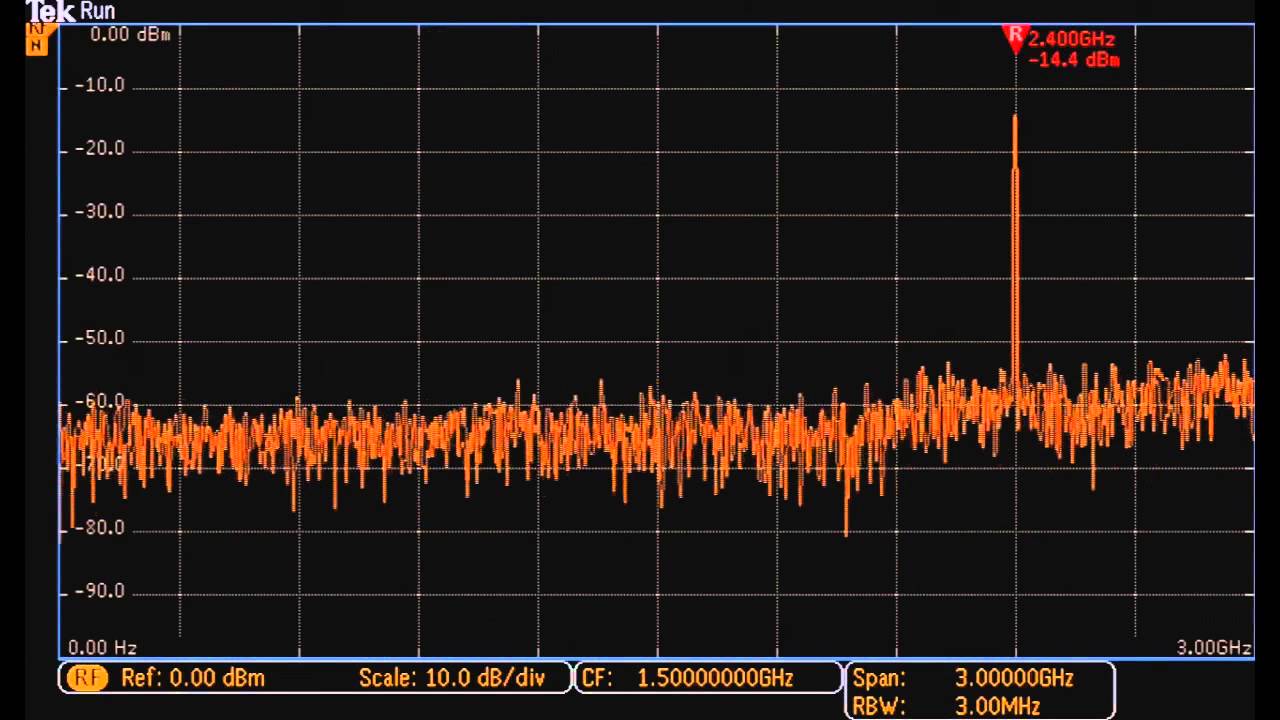Click the 2.400GHz marker frequency readout
1280x720 pixels.
[x=1071, y=39]
